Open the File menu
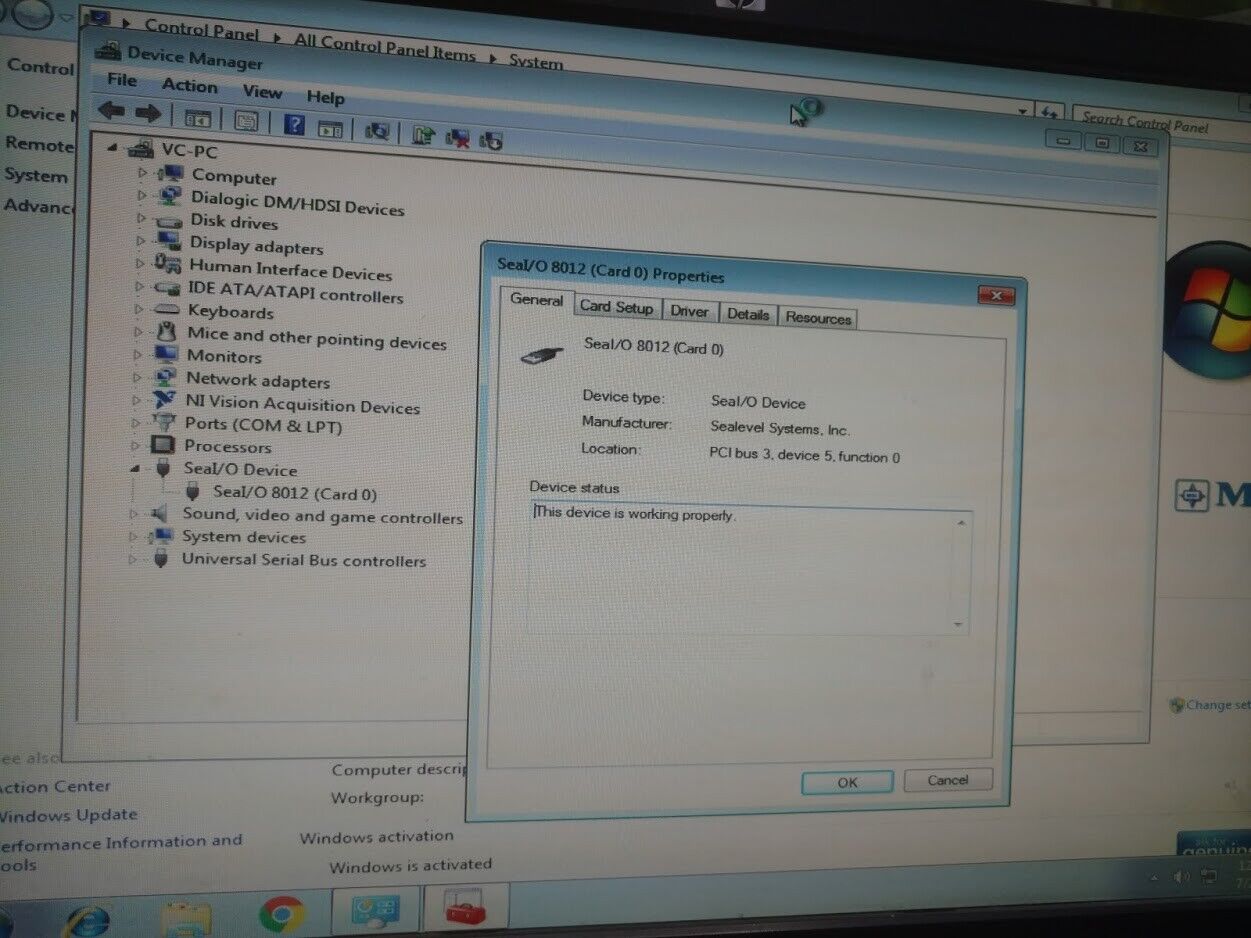 click(121, 80)
